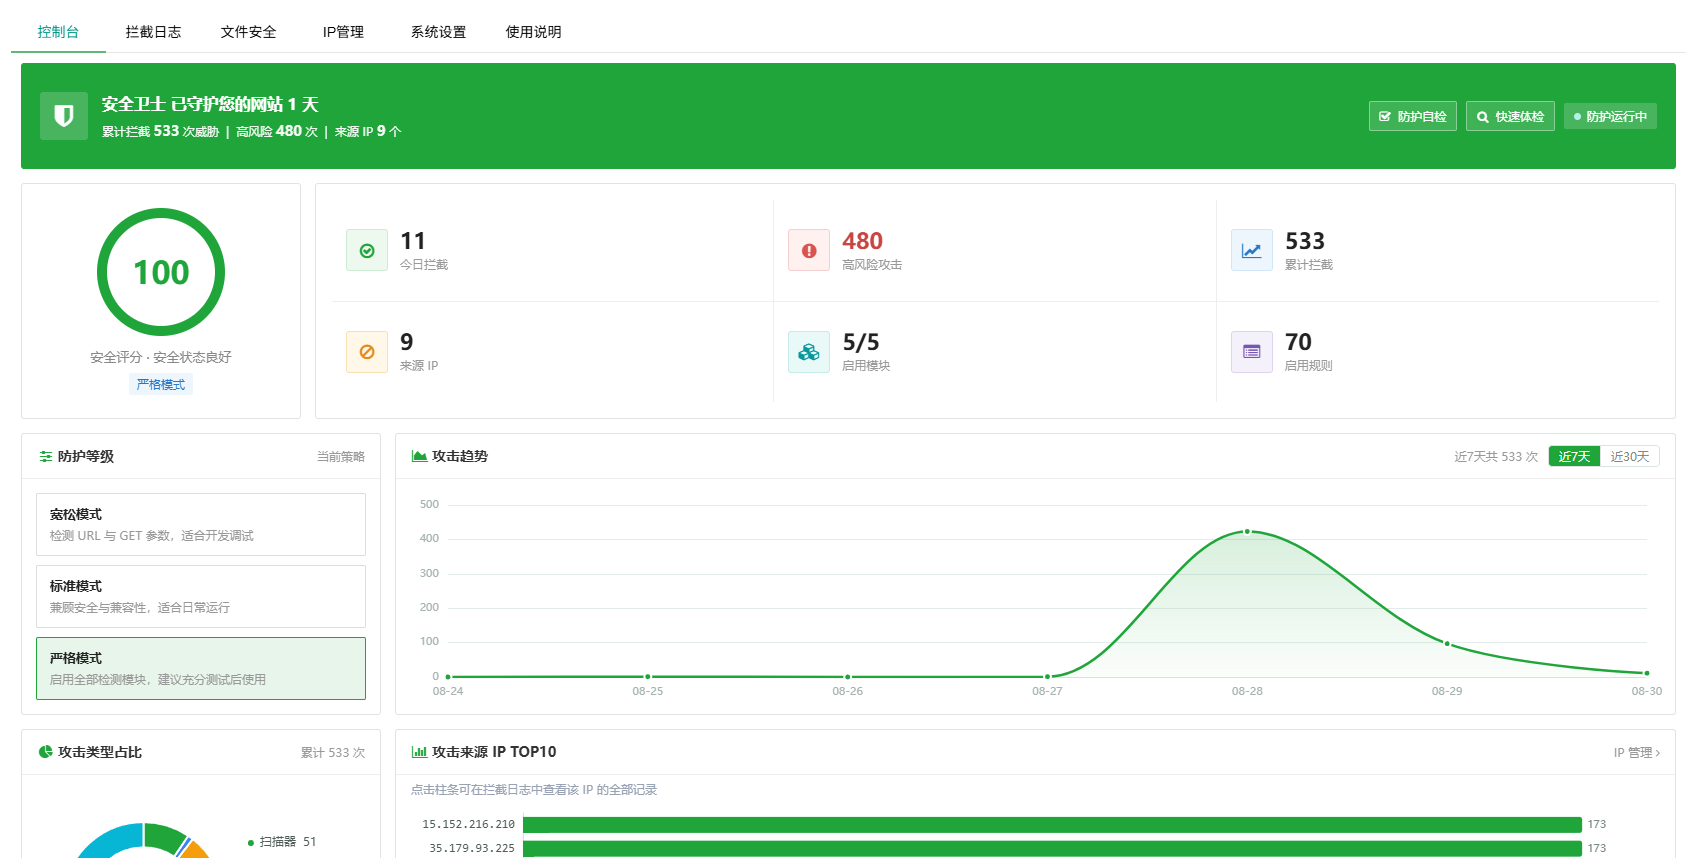The width and height of the screenshot is (1698, 858).
Task: Click the 累计 533 次 text in 攻击类型占比
Action: (333, 753)
